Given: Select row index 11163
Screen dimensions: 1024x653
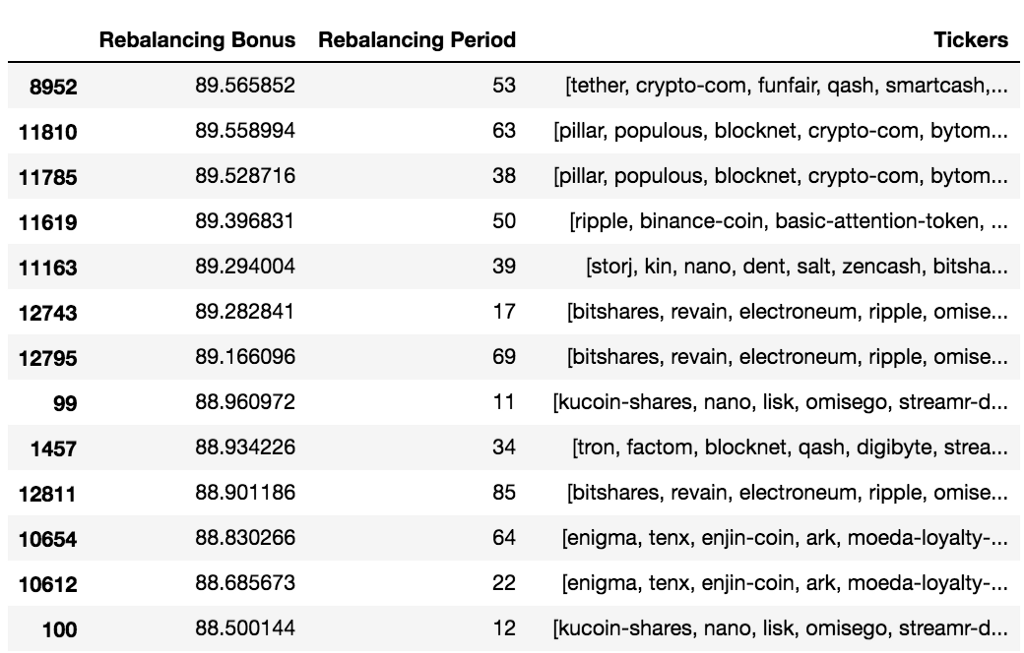Looking at the screenshot, I should (49, 265).
